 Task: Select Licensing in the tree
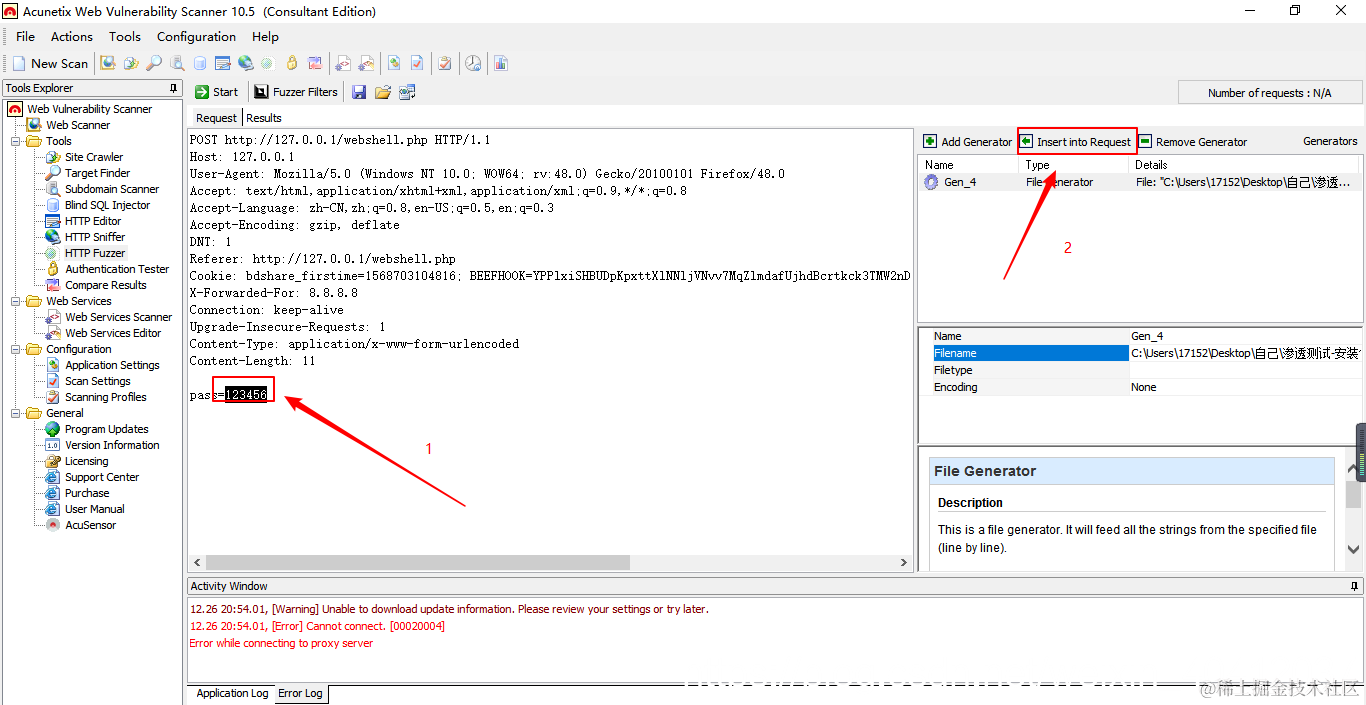coord(86,461)
